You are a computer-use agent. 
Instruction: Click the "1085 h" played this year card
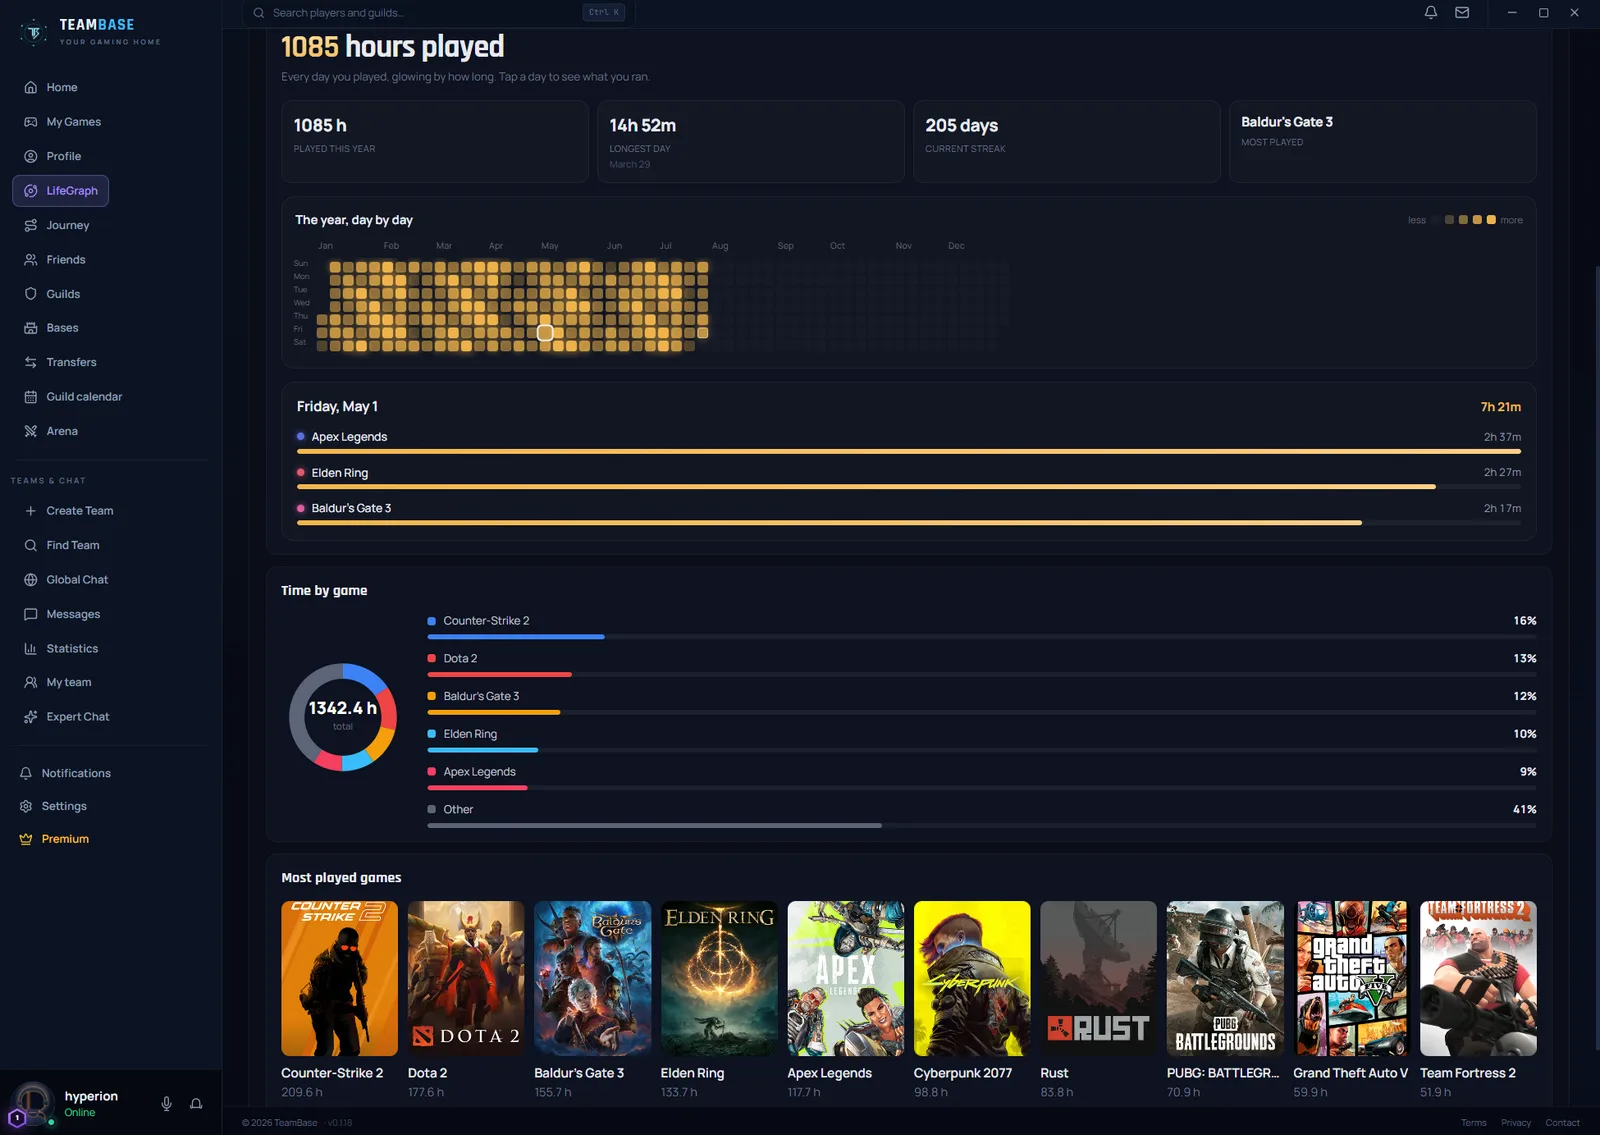(435, 141)
